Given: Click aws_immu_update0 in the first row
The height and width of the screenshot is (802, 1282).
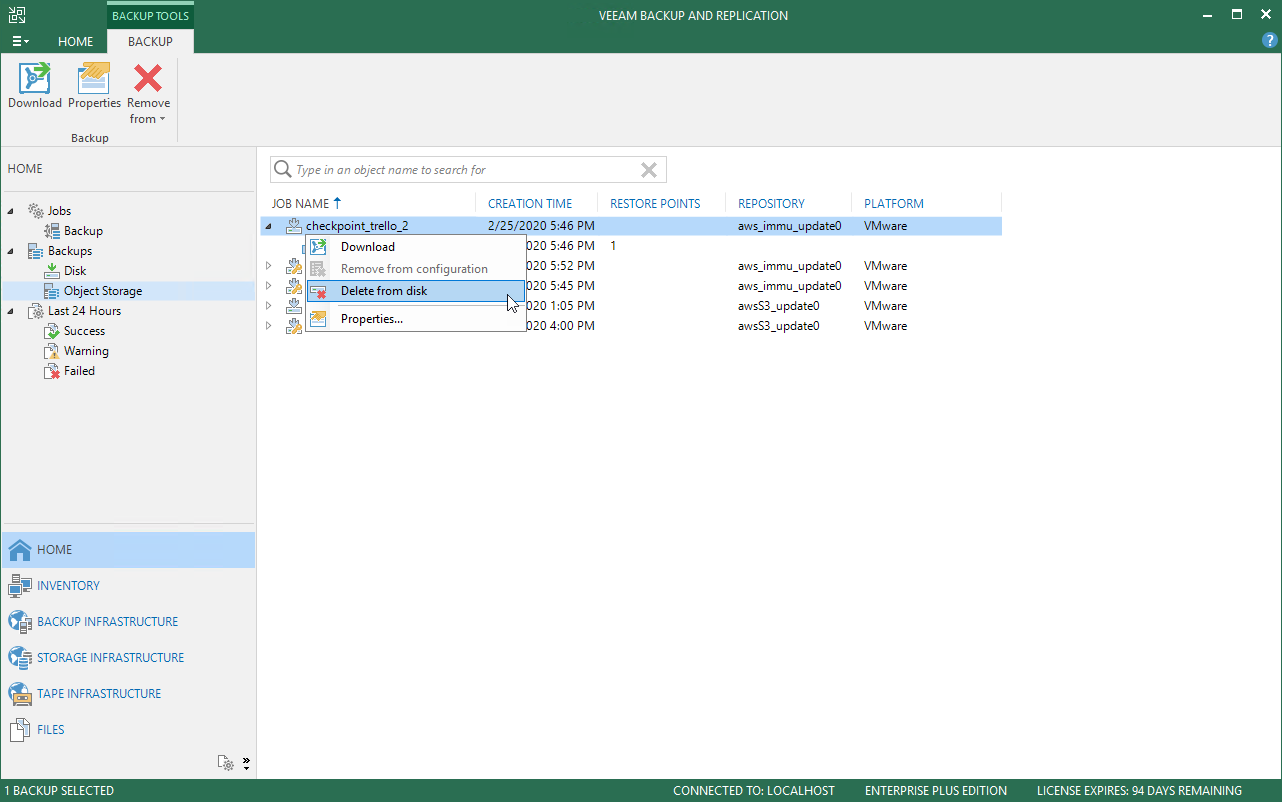Looking at the screenshot, I should pyautogui.click(x=789, y=226).
